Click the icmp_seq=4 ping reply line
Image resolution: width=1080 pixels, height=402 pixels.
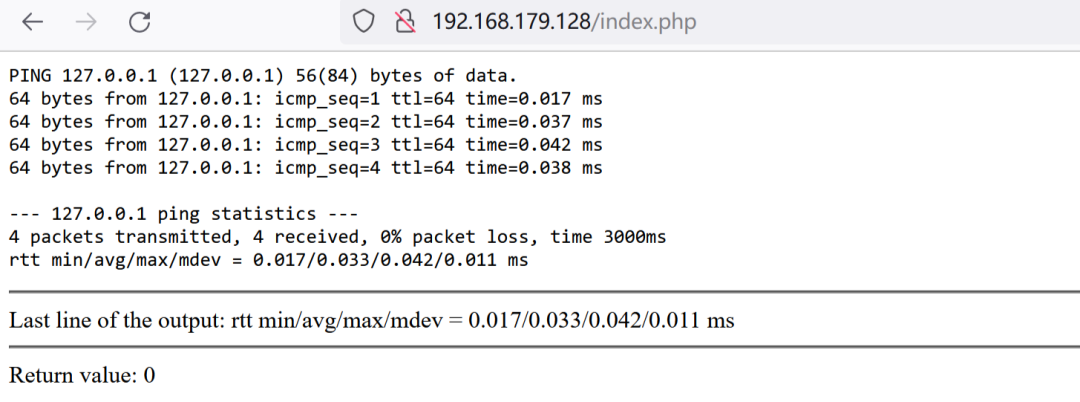[x=305, y=168]
